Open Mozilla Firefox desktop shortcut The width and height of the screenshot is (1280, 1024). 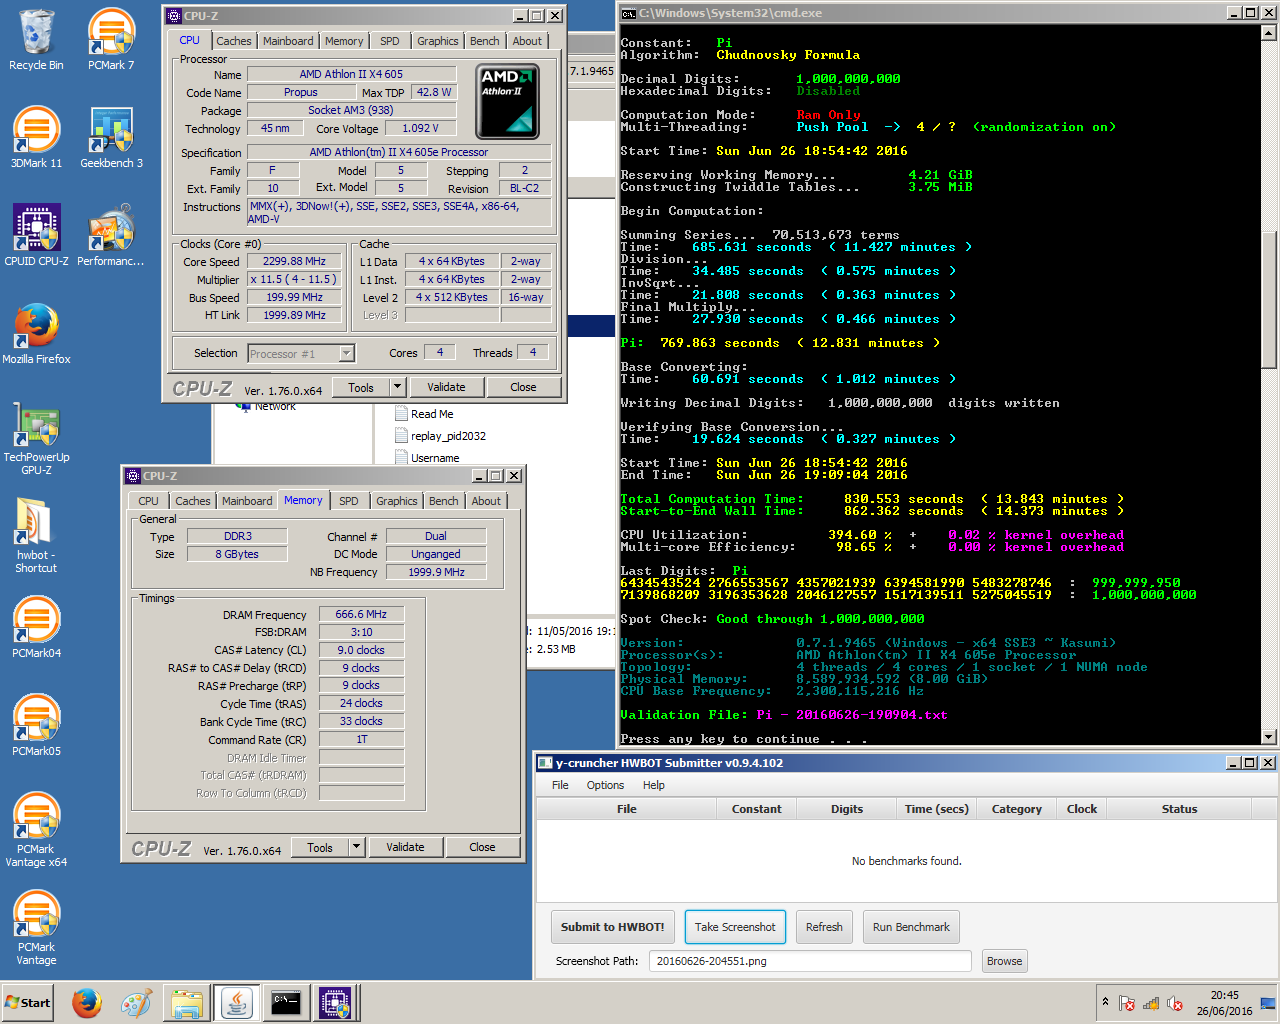tap(36, 334)
